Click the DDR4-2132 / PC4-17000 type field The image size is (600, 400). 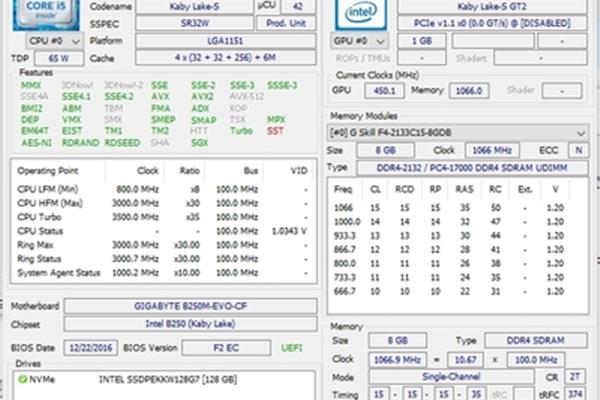click(472, 168)
